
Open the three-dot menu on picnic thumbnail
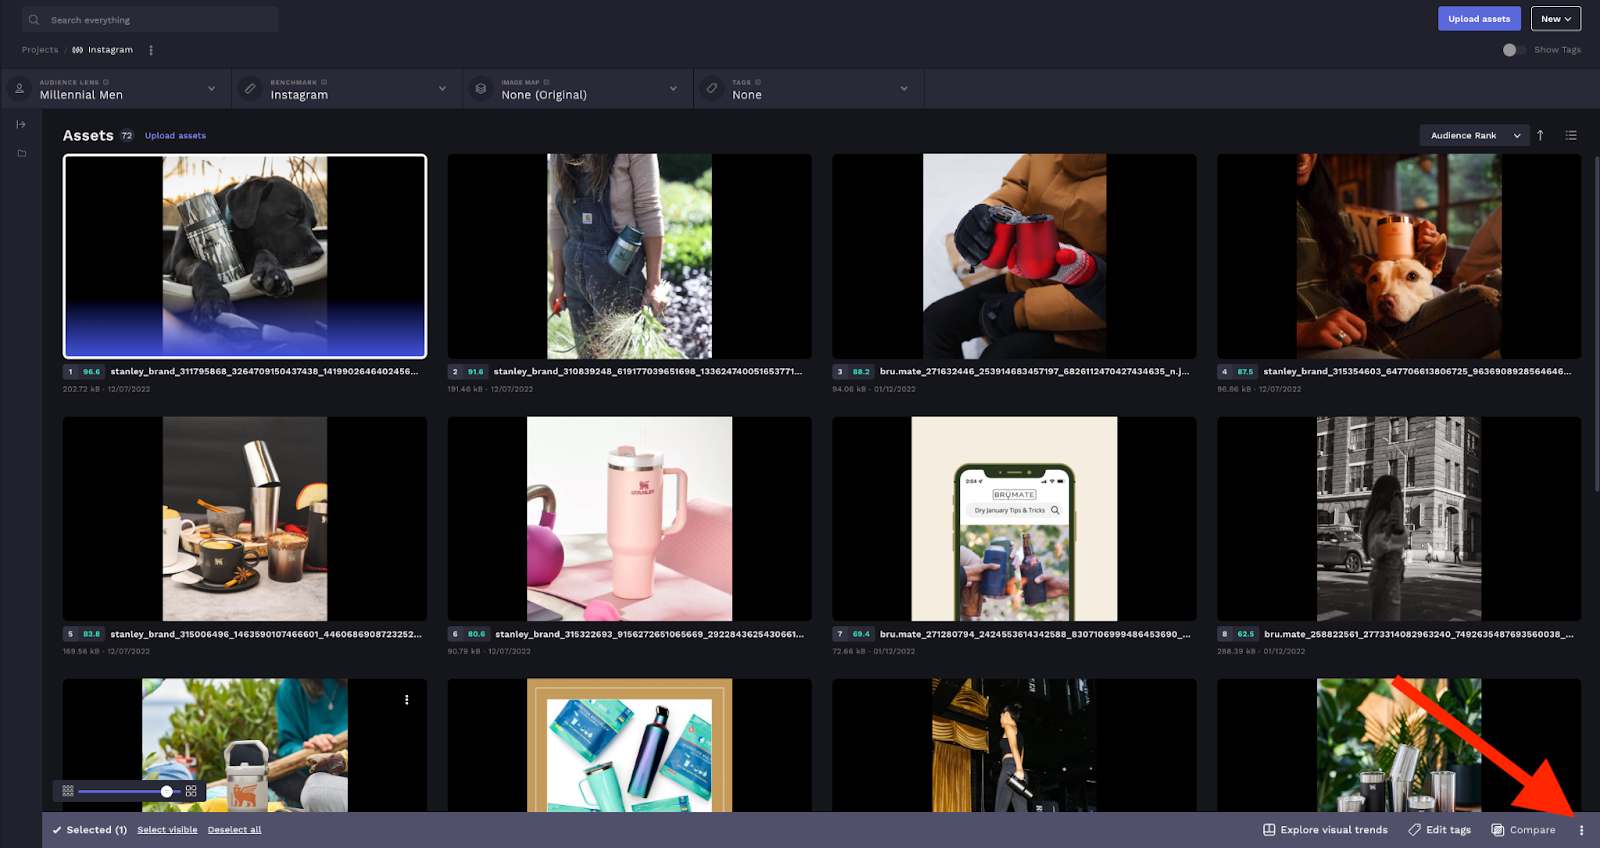[x=406, y=700]
